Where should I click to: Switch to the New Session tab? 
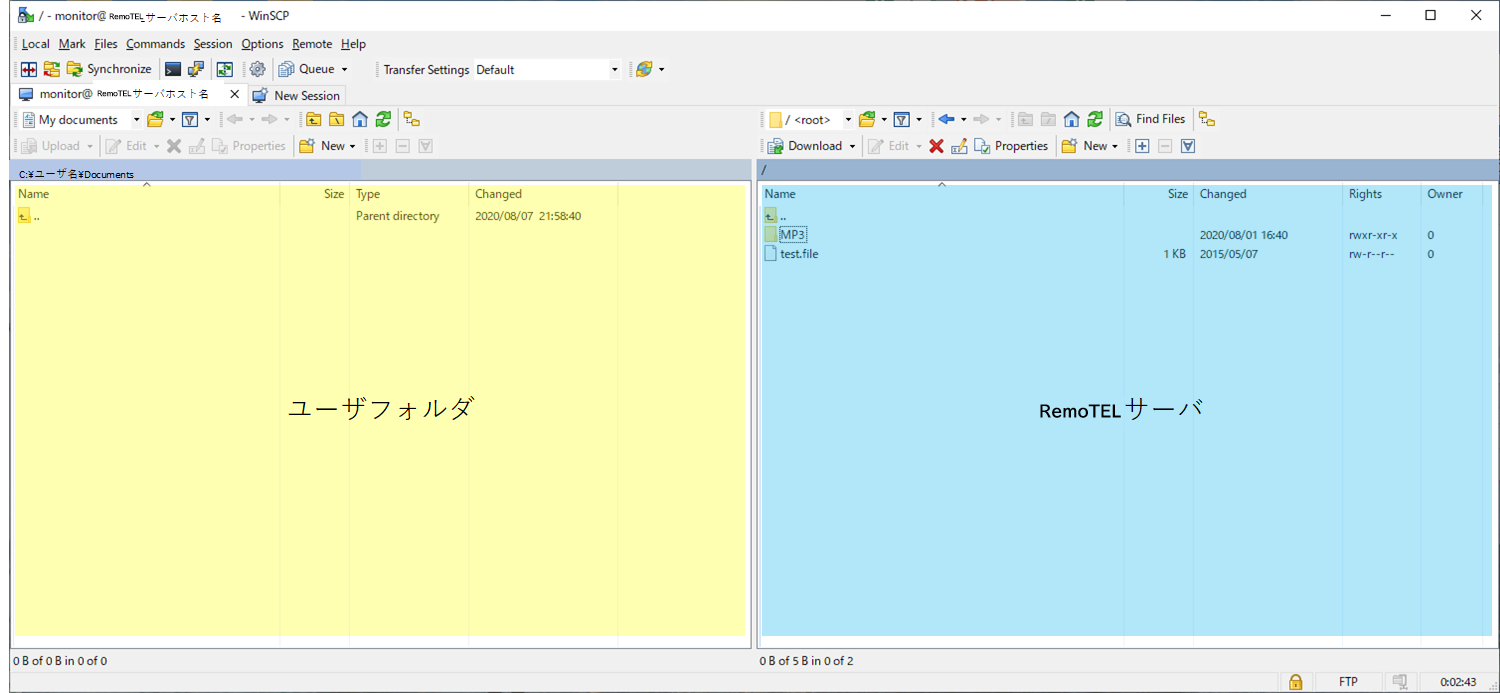click(296, 95)
